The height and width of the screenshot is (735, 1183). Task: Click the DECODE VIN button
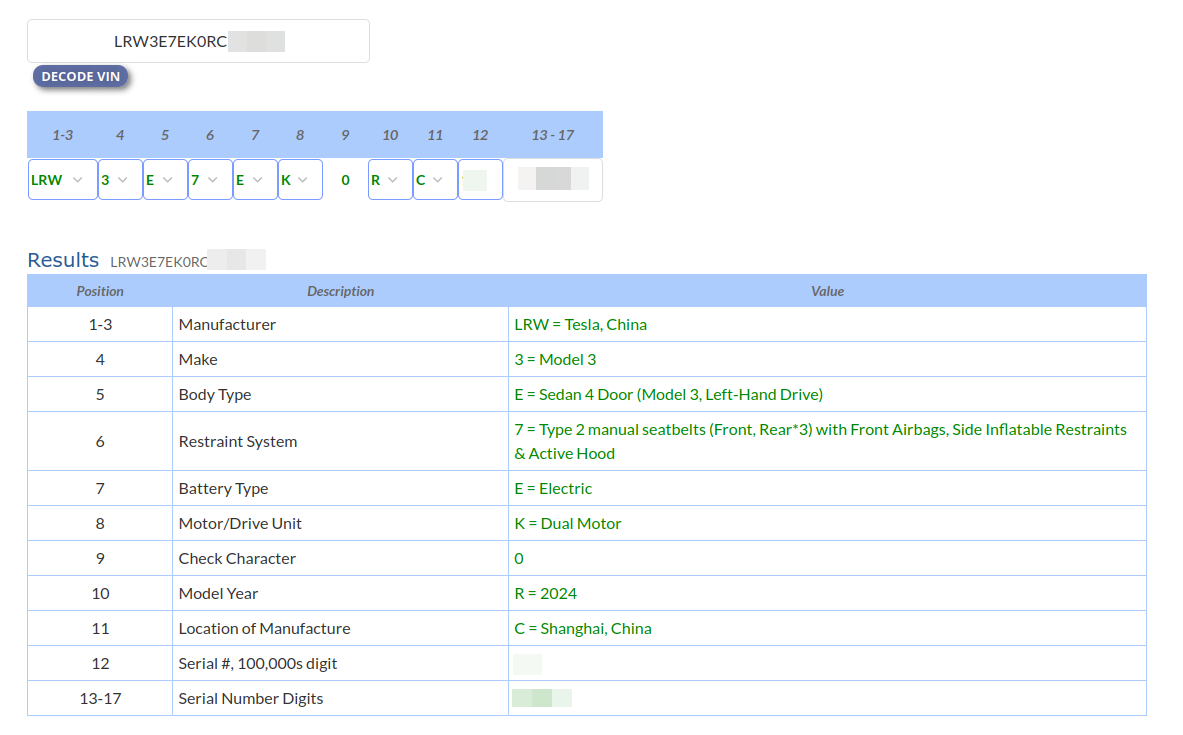pos(80,77)
